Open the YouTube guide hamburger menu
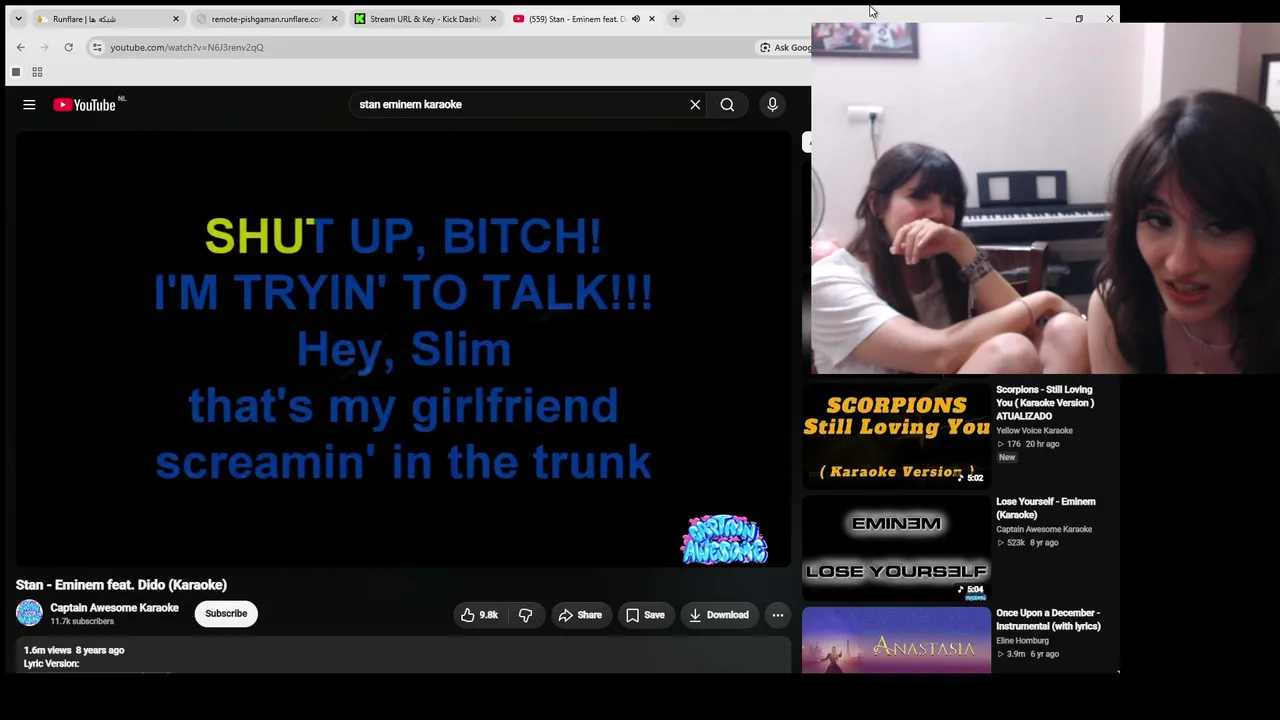The height and width of the screenshot is (720, 1280). [29, 104]
